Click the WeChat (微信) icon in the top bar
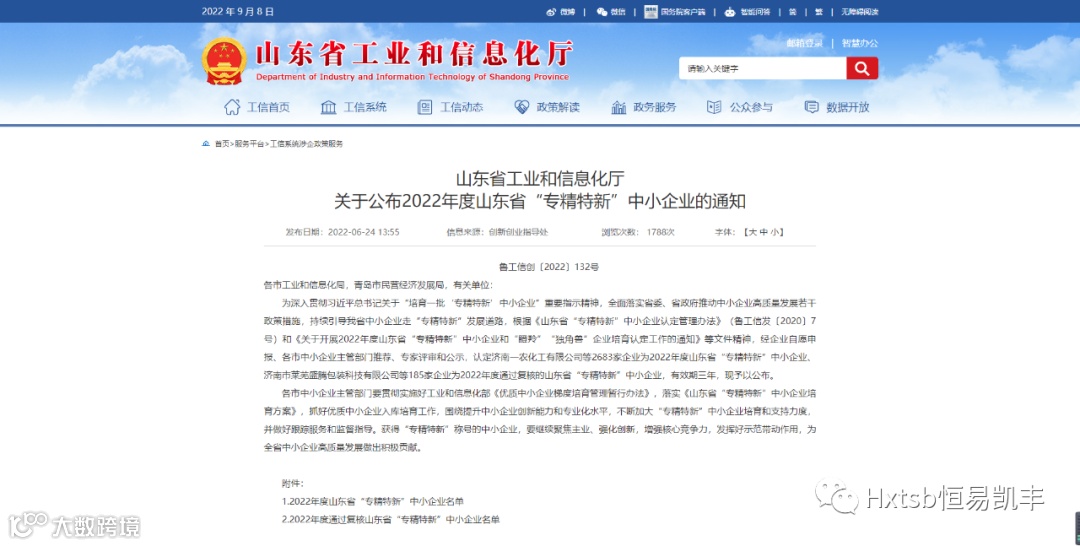 click(601, 12)
